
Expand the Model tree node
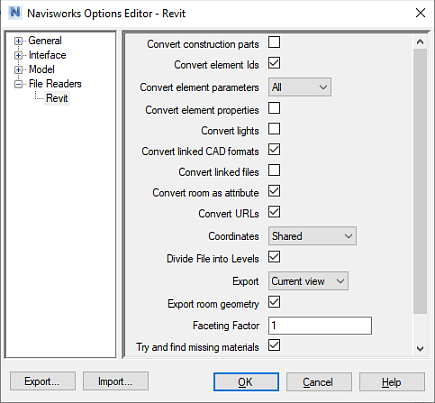(18, 70)
